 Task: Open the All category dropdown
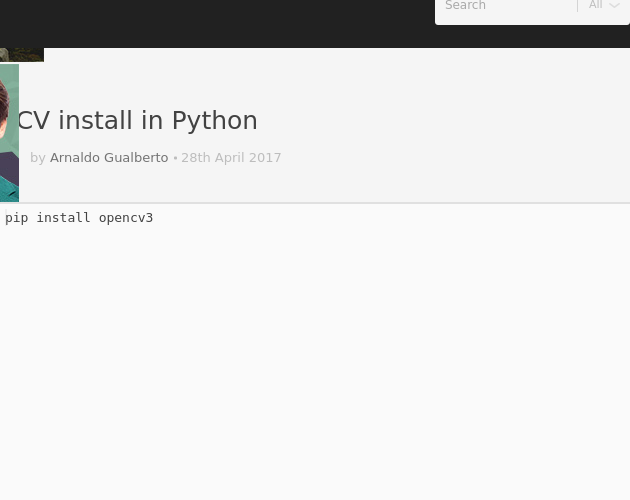click(604, 5)
